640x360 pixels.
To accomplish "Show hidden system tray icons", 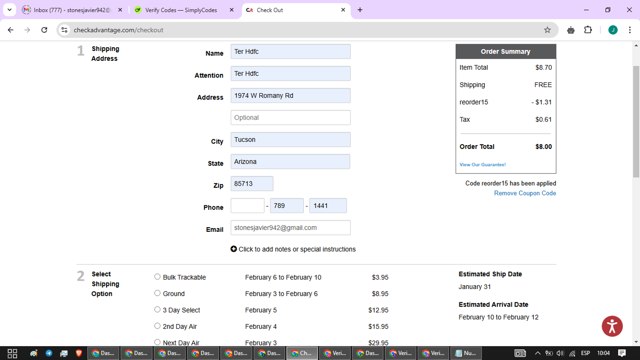I will 538,353.
